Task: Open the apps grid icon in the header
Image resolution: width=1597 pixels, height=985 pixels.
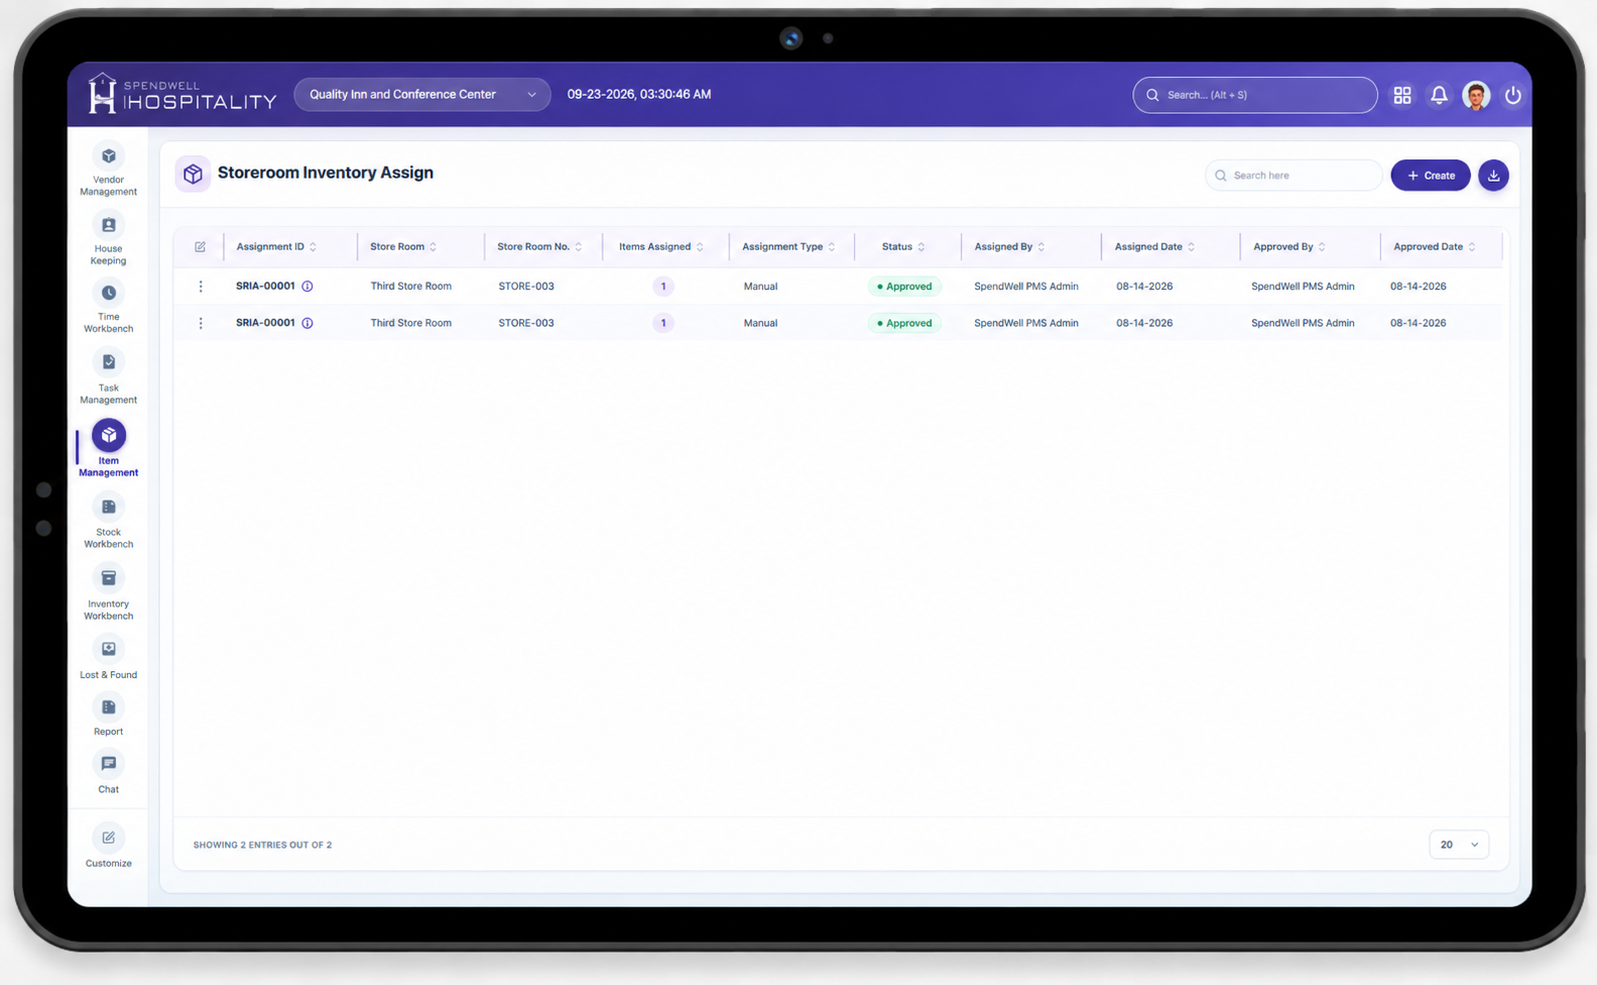Action: [x=1402, y=95]
